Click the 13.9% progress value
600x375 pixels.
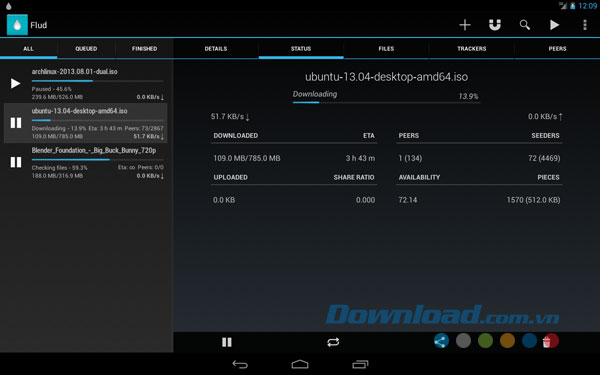coord(468,96)
